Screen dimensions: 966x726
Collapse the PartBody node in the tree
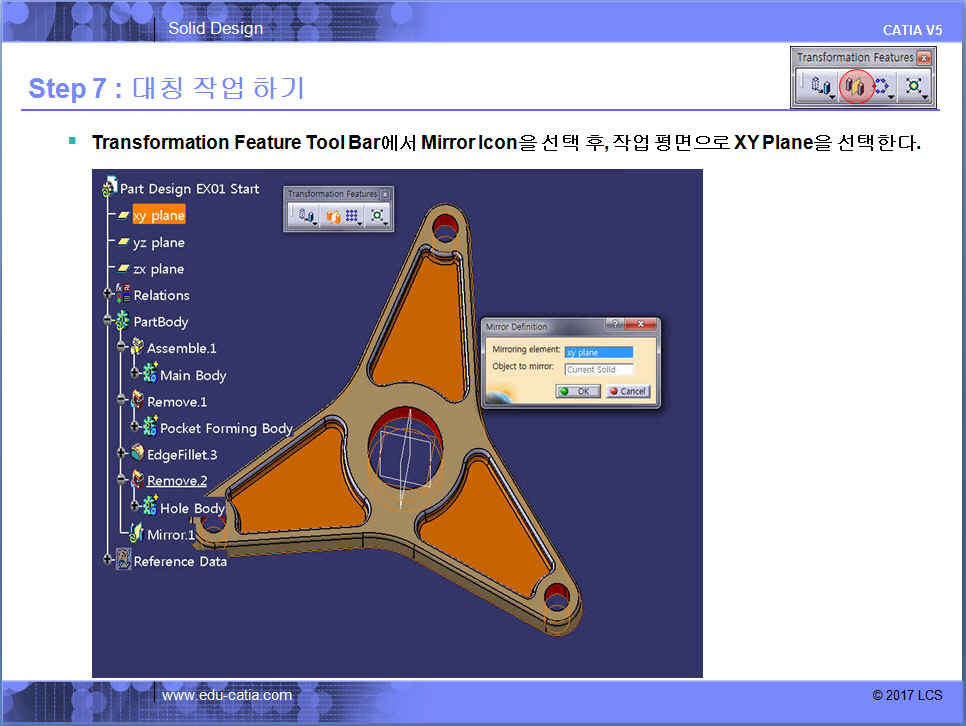point(108,322)
